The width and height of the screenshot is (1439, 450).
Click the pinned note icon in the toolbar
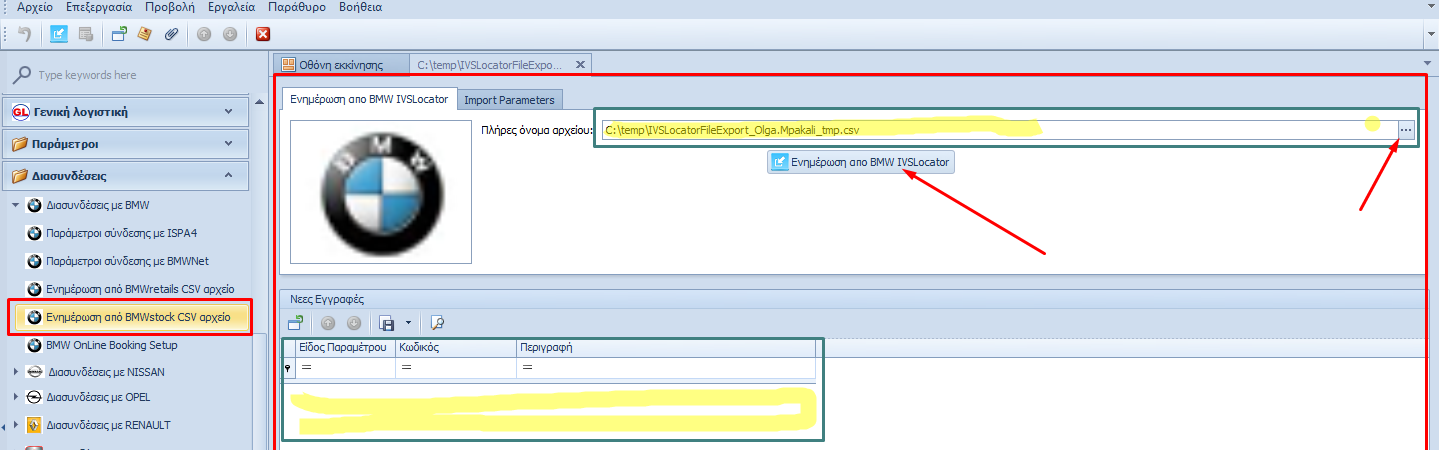tap(145, 34)
